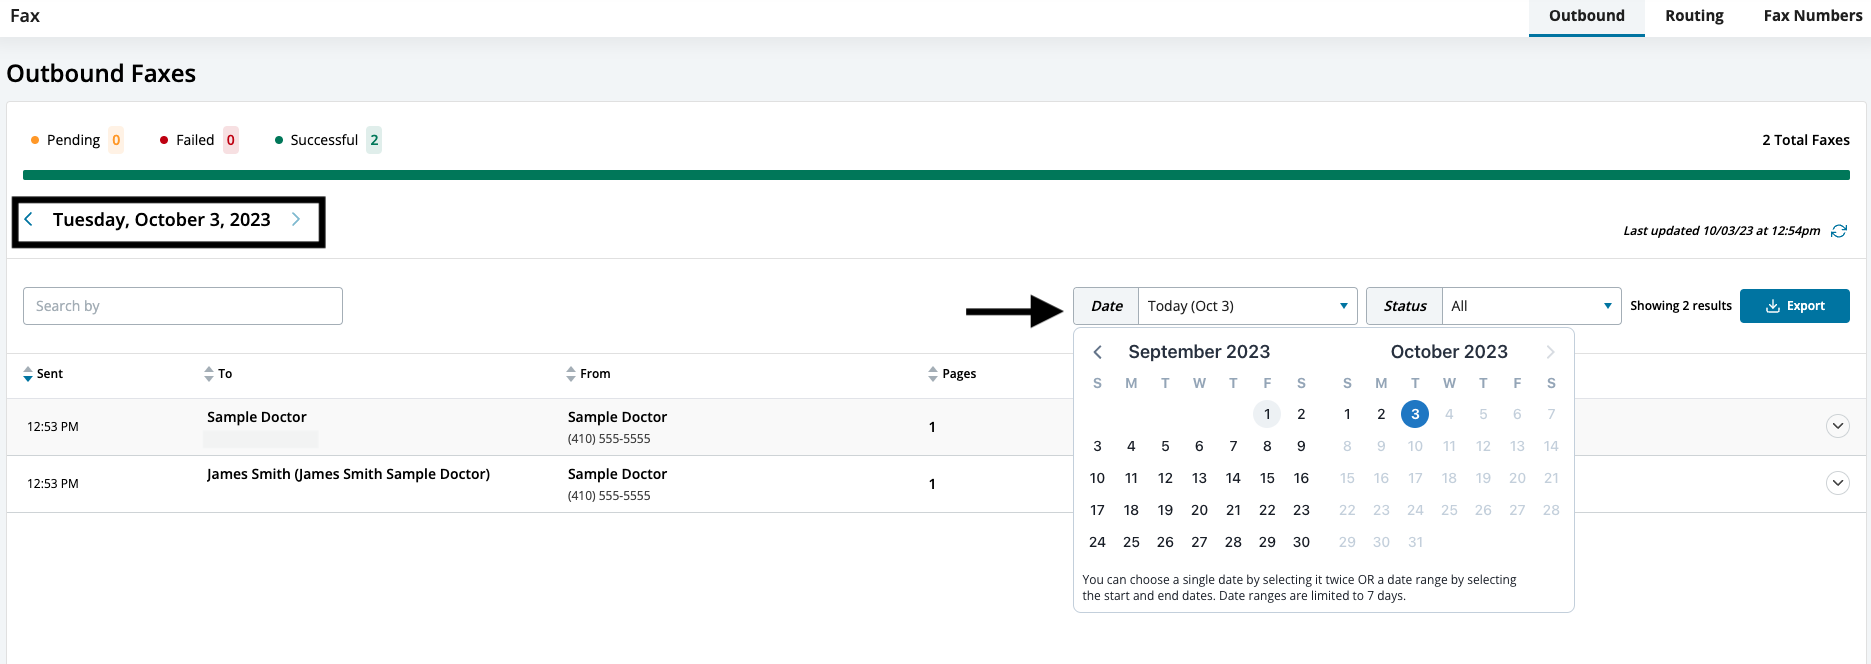
Task: Go to next day using right chevron
Action: (x=296, y=220)
